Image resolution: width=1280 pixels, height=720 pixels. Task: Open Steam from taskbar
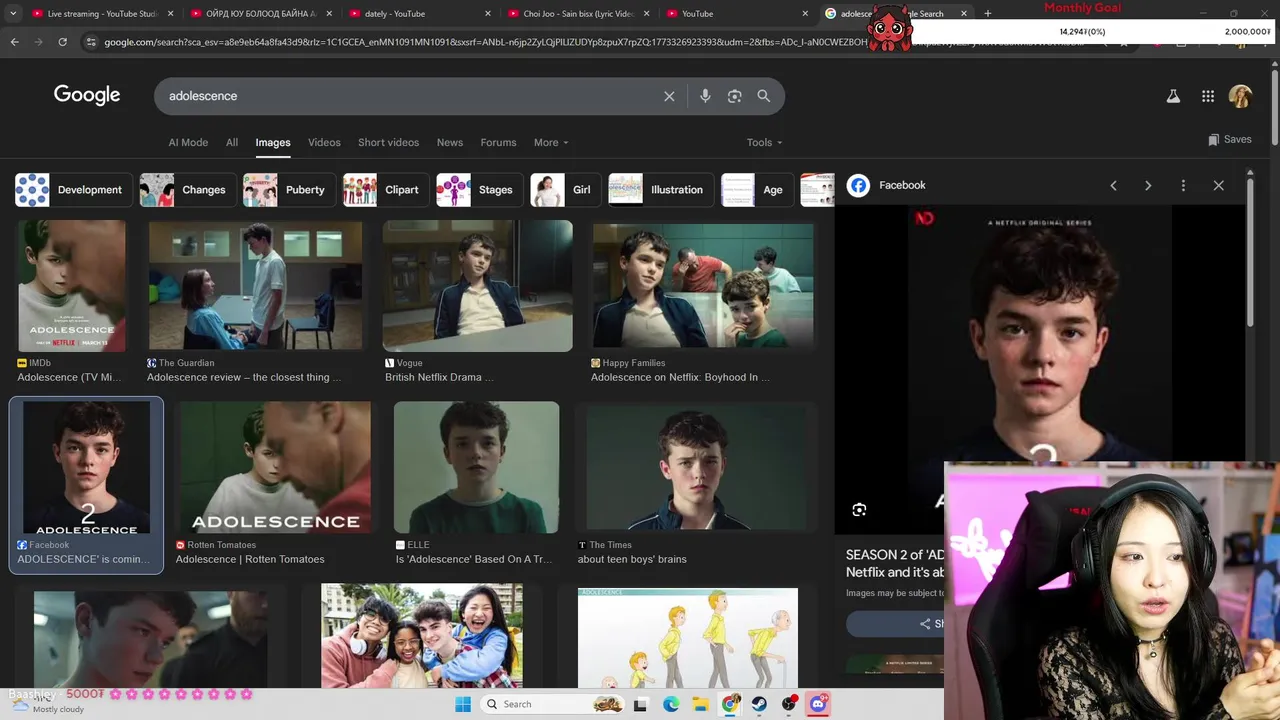[759, 704]
